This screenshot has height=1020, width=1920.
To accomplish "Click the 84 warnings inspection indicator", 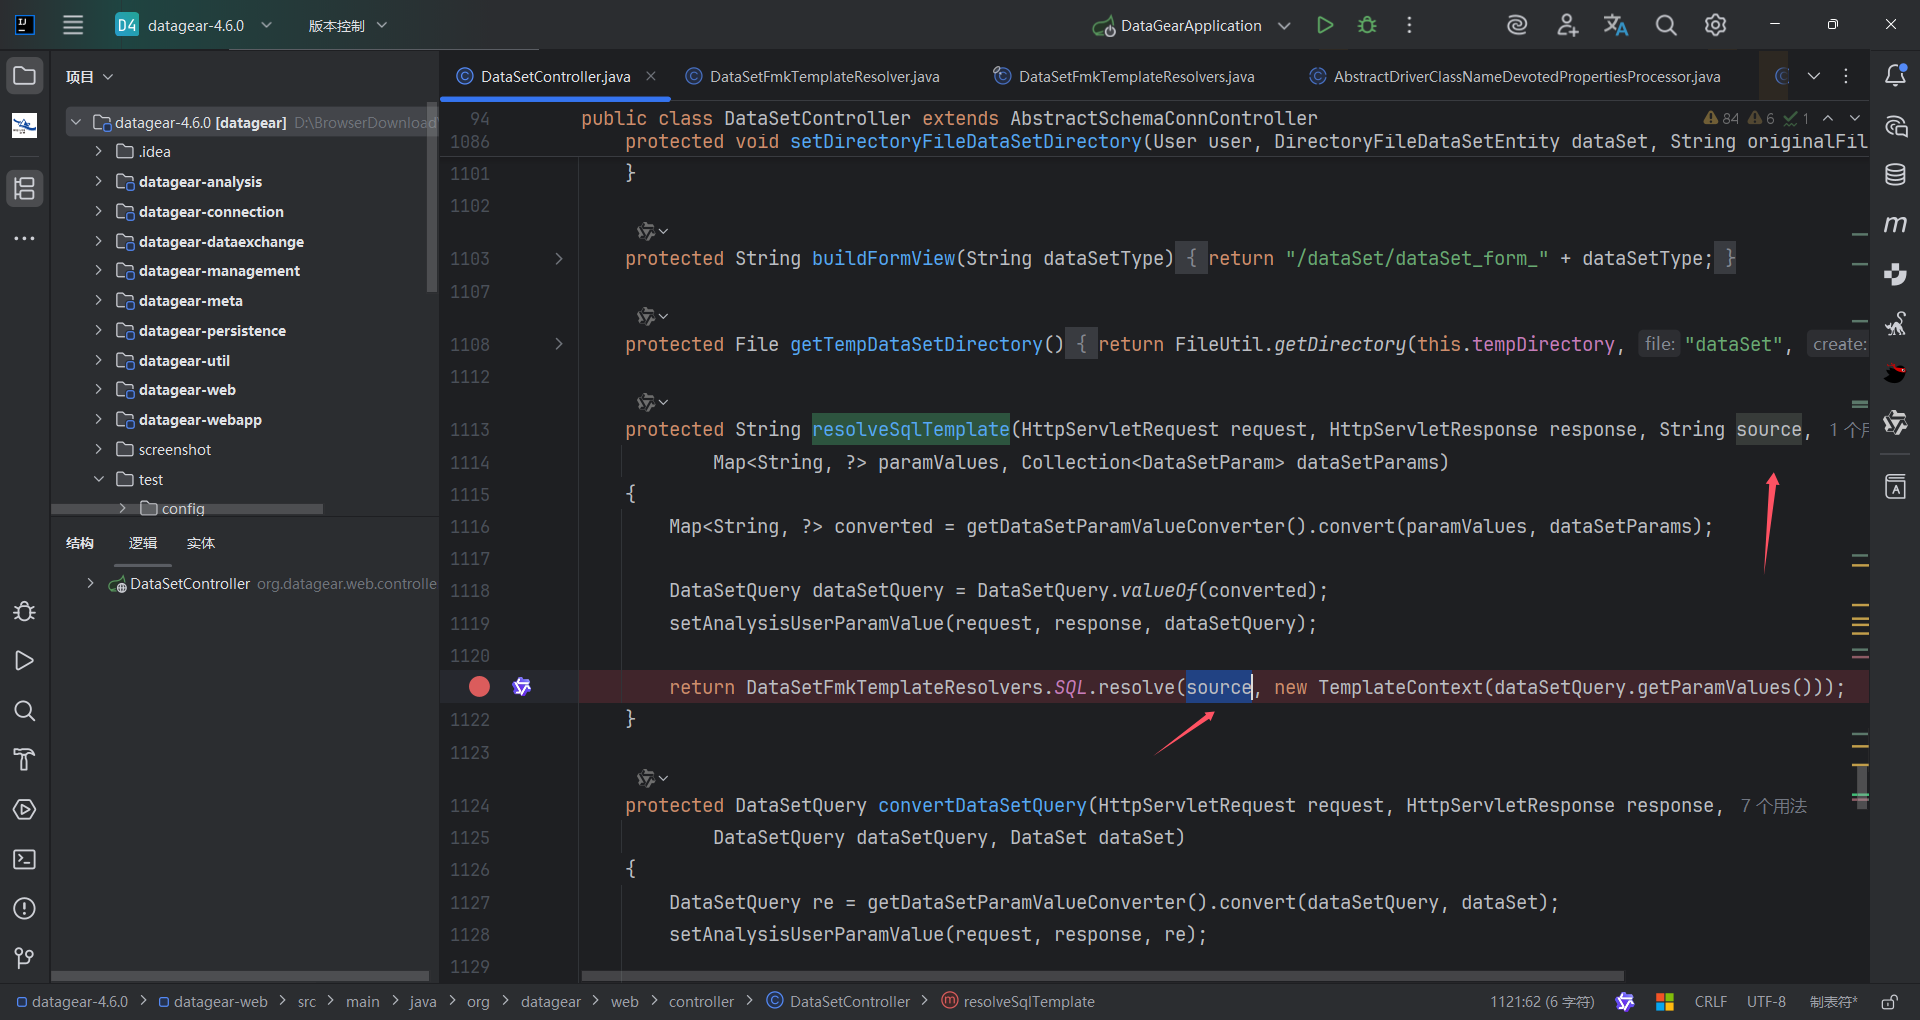I will 1721,118.
